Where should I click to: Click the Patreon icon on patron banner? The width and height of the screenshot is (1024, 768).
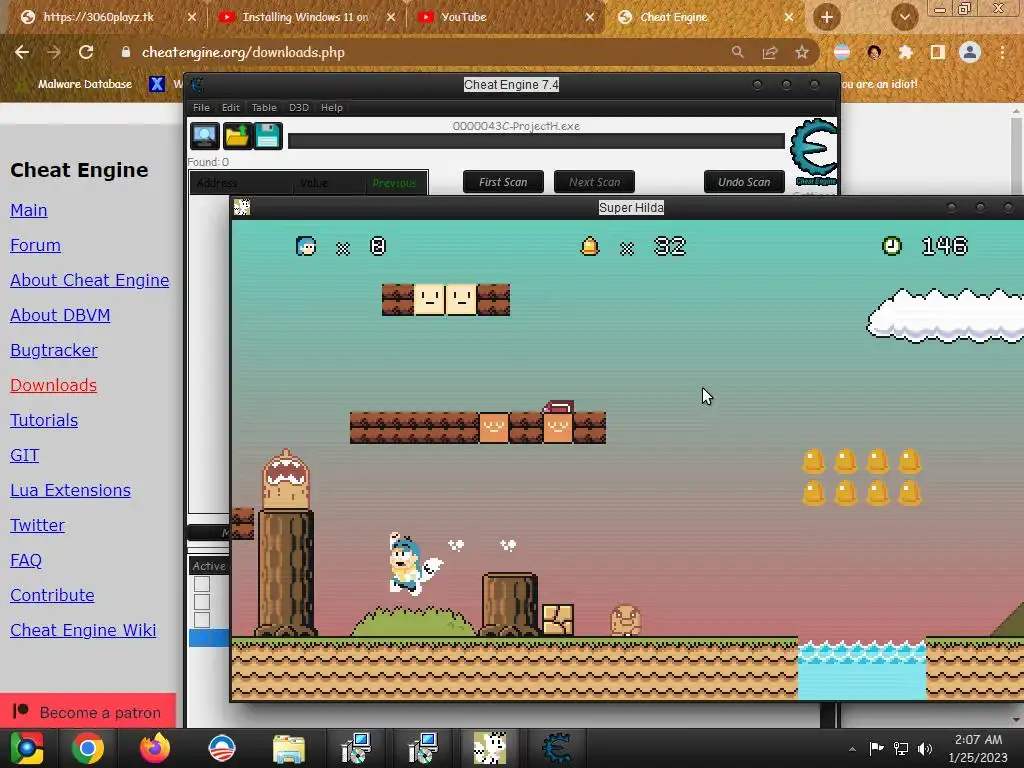pyautogui.click(x=20, y=711)
